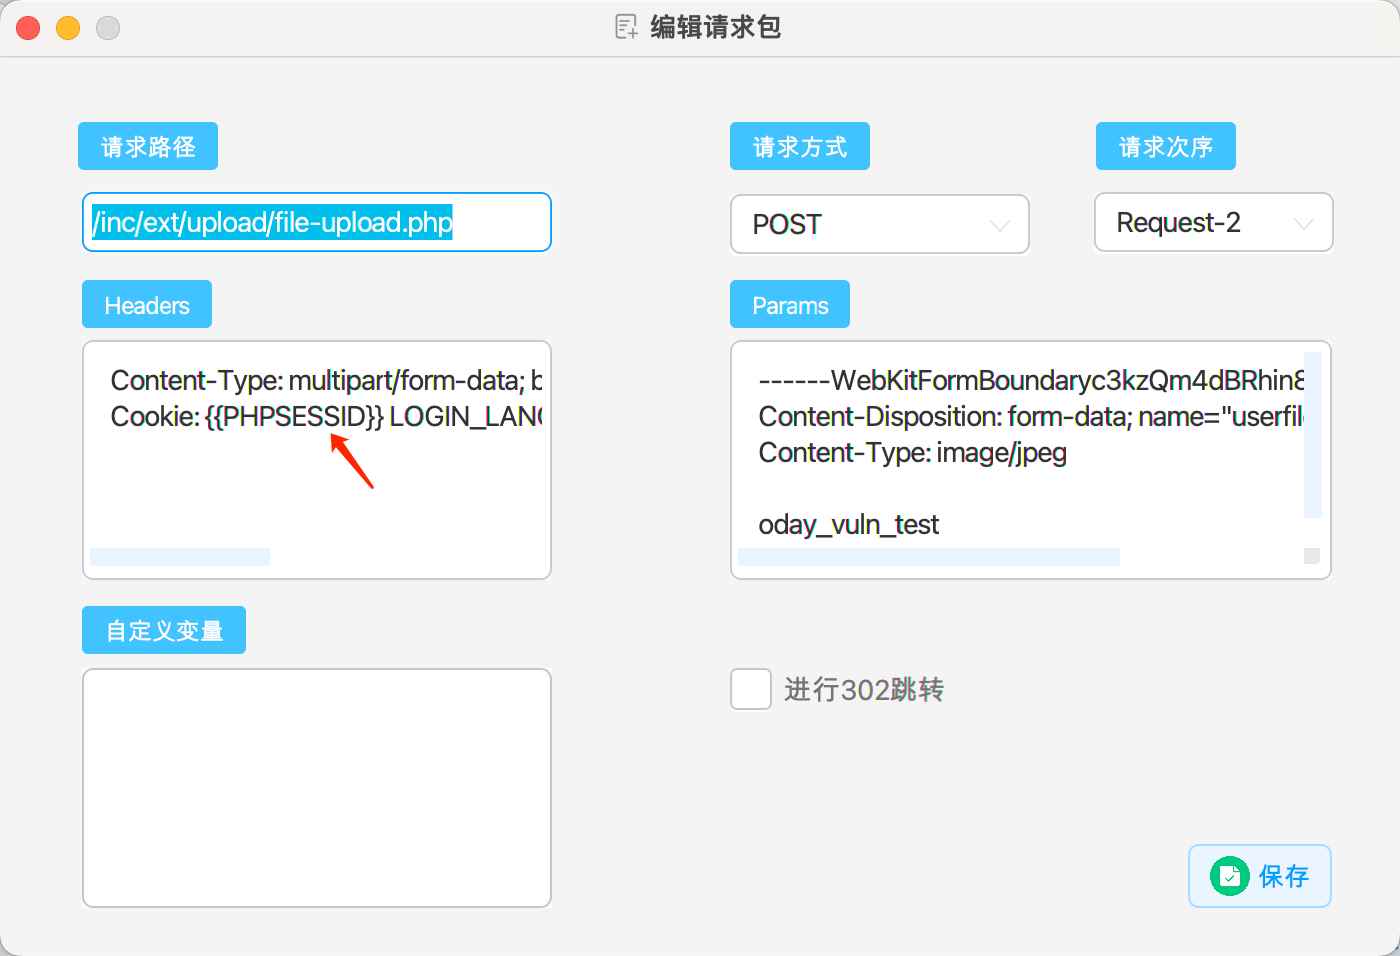Click the 请求方式 label badge
The height and width of the screenshot is (956, 1400).
coord(799,145)
